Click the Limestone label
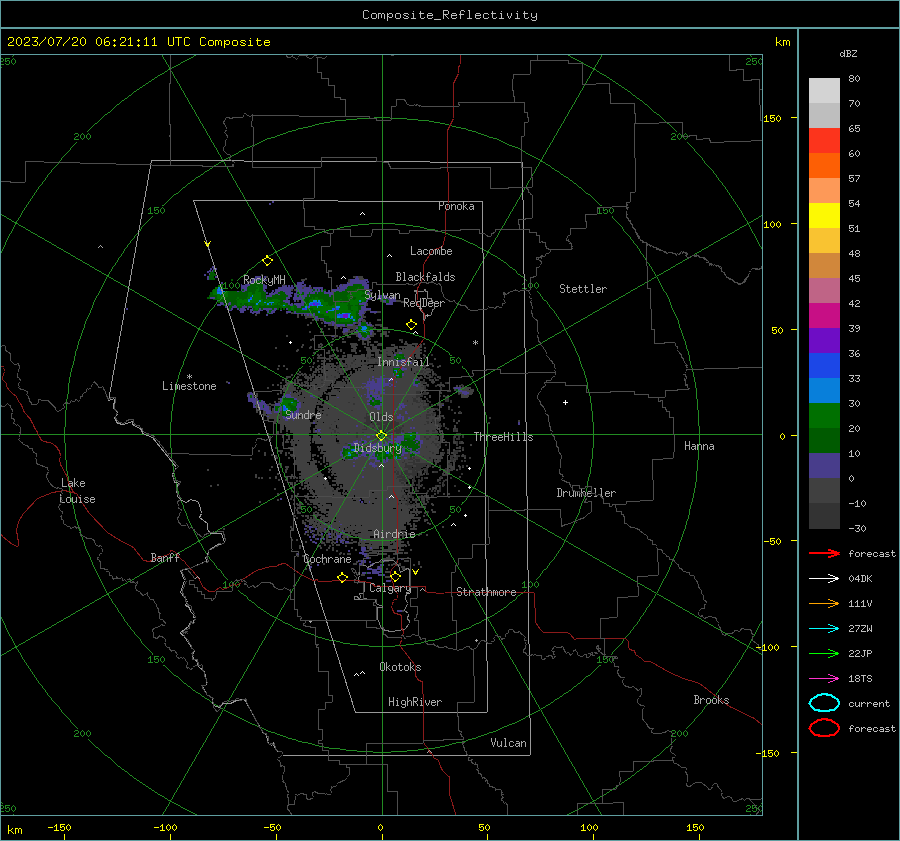 point(189,386)
